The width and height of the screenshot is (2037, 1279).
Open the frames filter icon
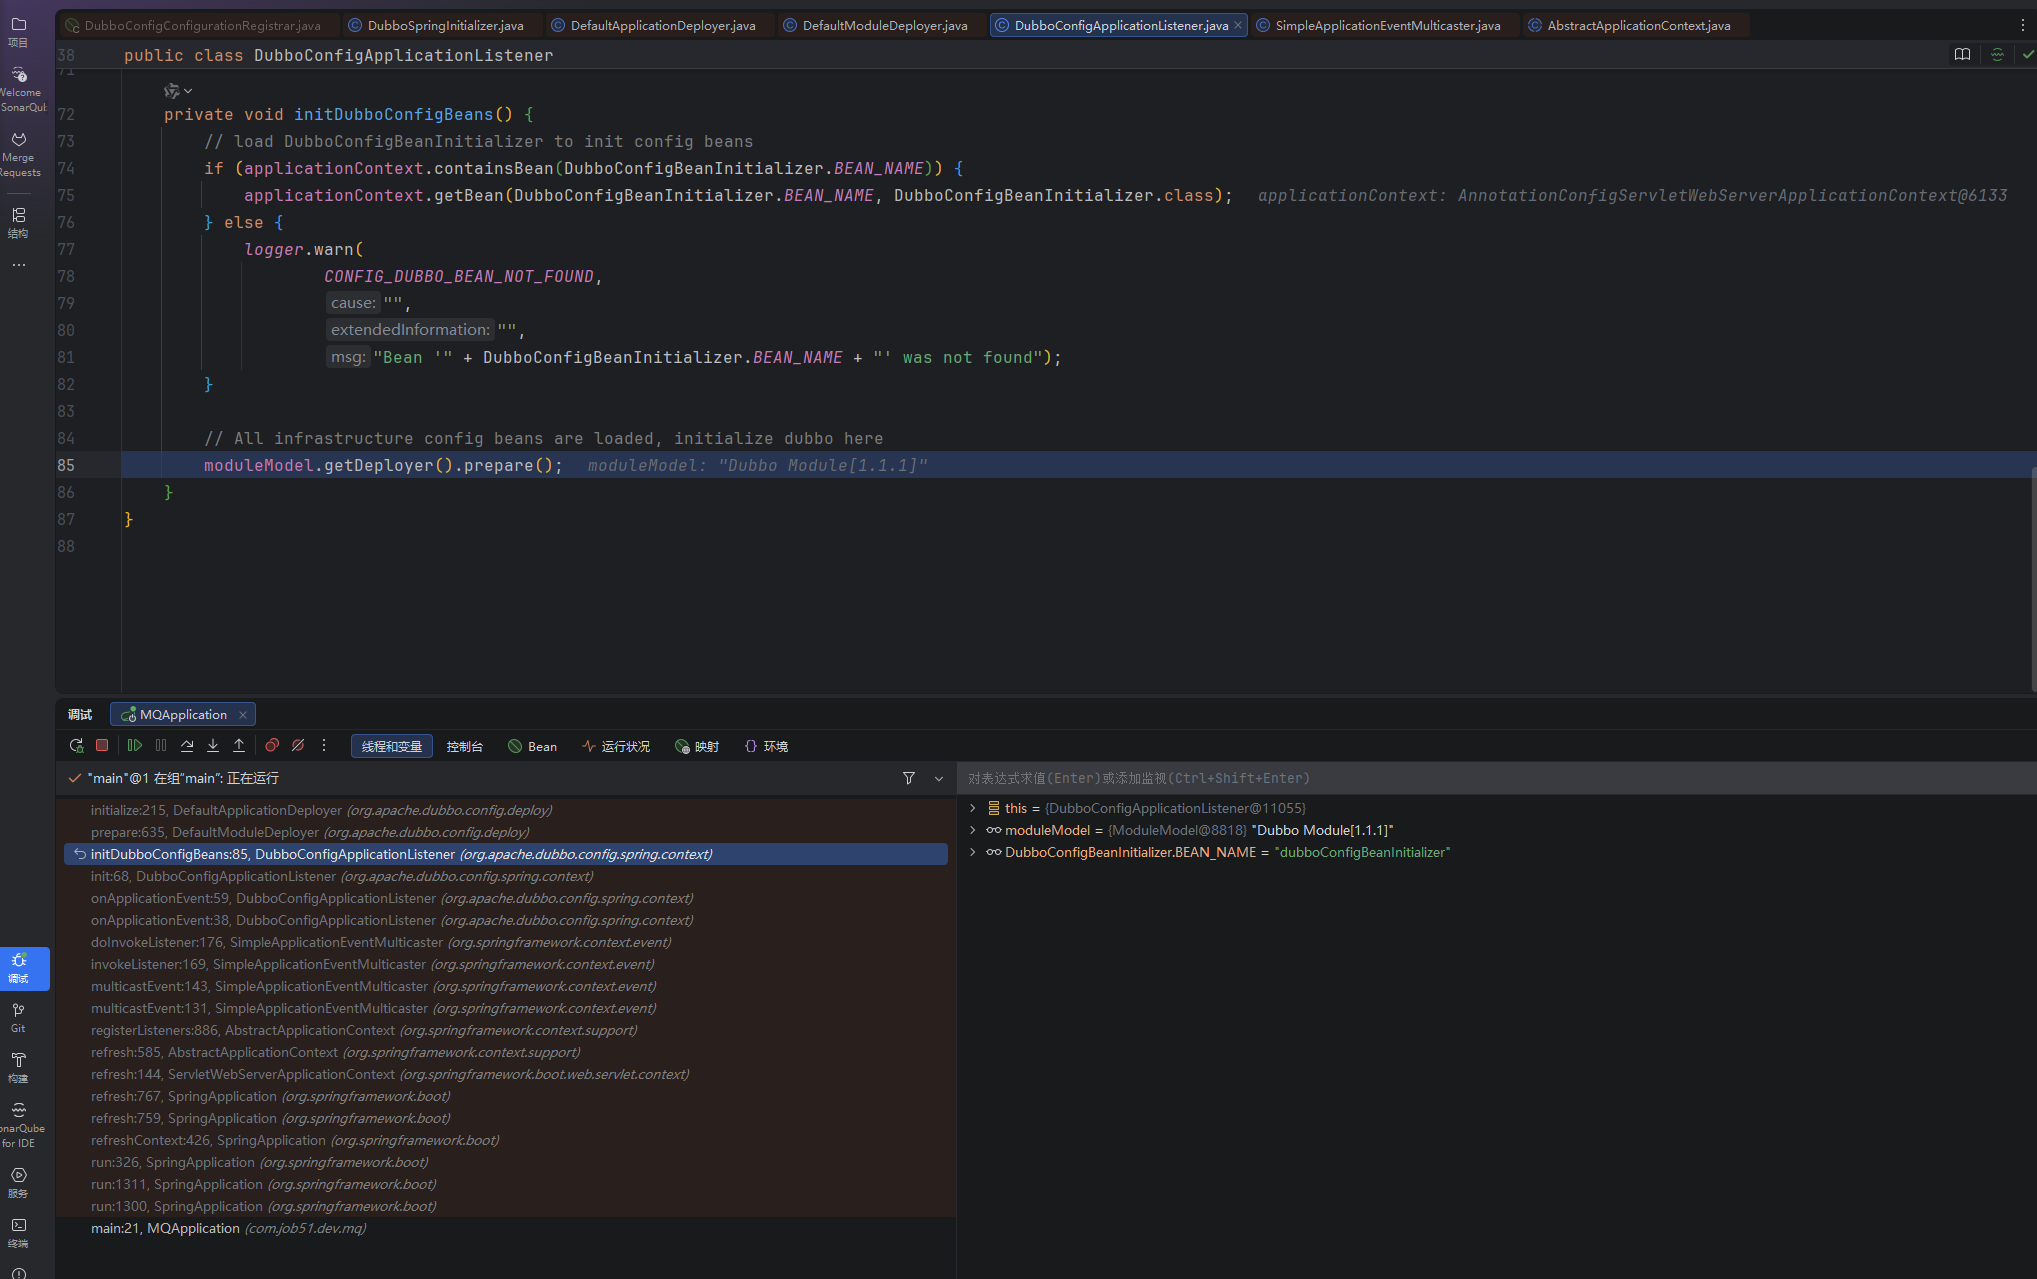[x=909, y=778]
